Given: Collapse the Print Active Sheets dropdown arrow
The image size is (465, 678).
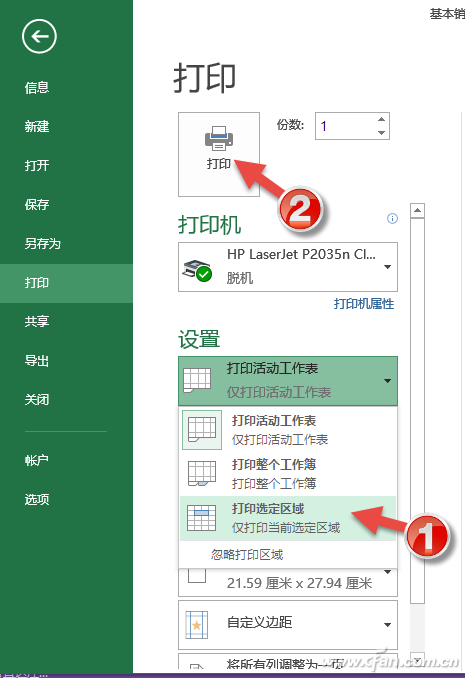Looking at the screenshot, I should (388, 381).
